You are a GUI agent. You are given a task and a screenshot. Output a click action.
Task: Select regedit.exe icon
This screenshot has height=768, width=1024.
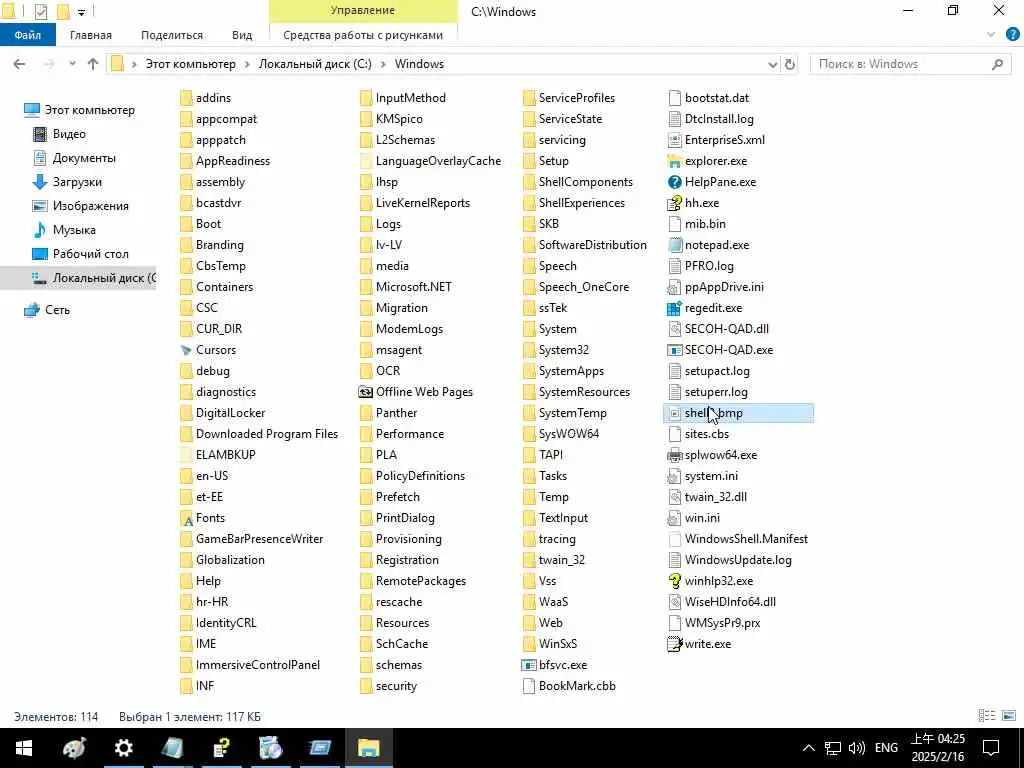pos(675,308)
